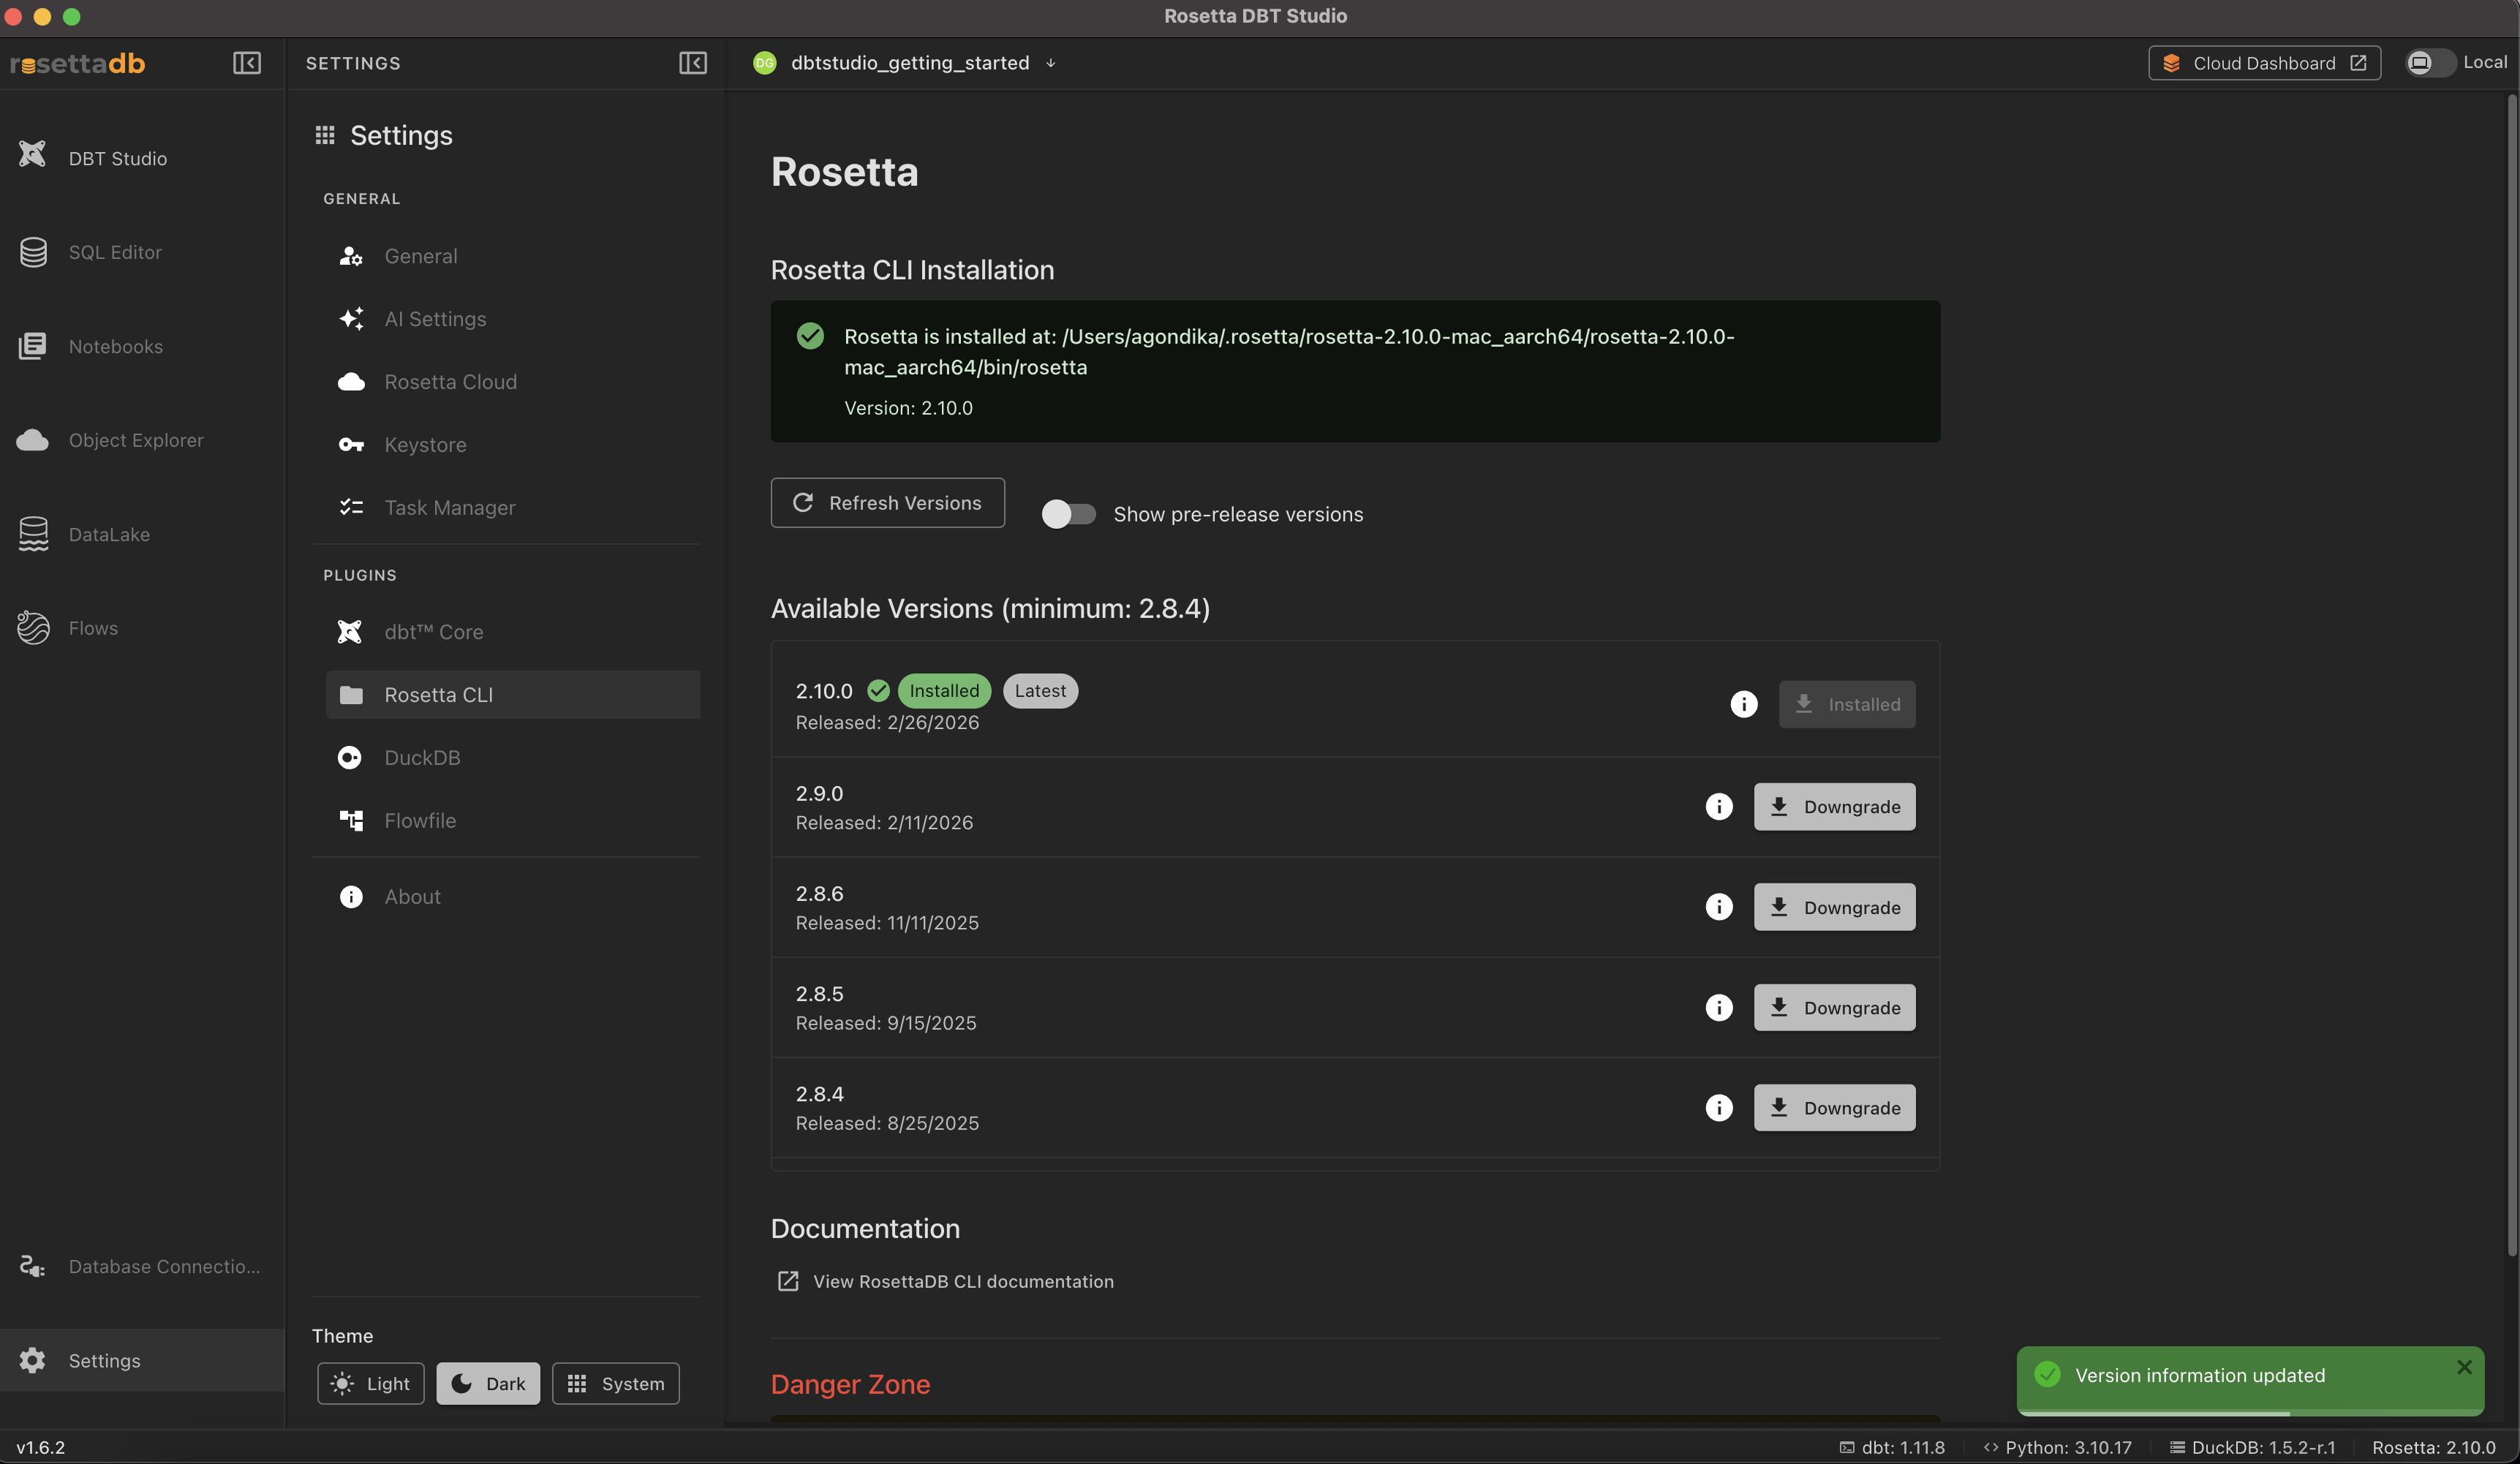The height and width of the screenshot is (1464, 2520).
Task: Click the Settings gear in the sidebar
Action: (33, 1360)
